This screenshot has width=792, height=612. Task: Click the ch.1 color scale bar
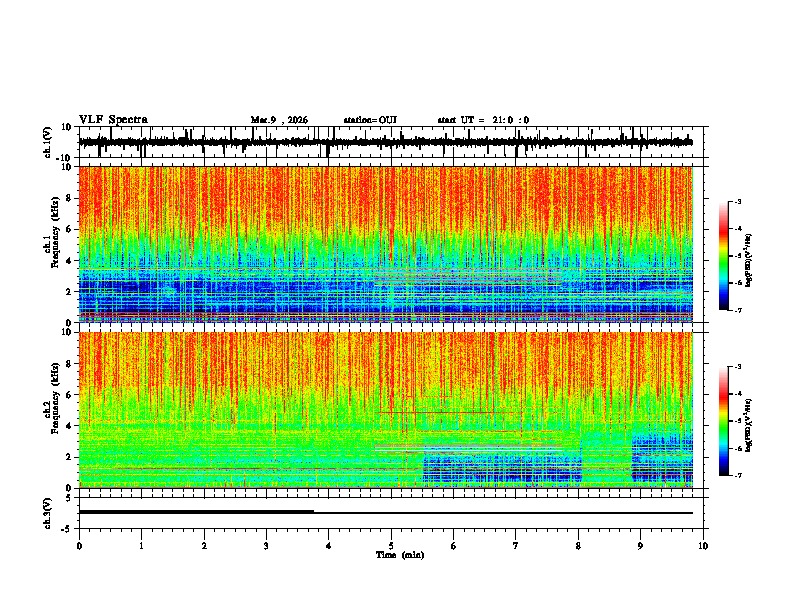pyautogui.click(x=723, y=256)
